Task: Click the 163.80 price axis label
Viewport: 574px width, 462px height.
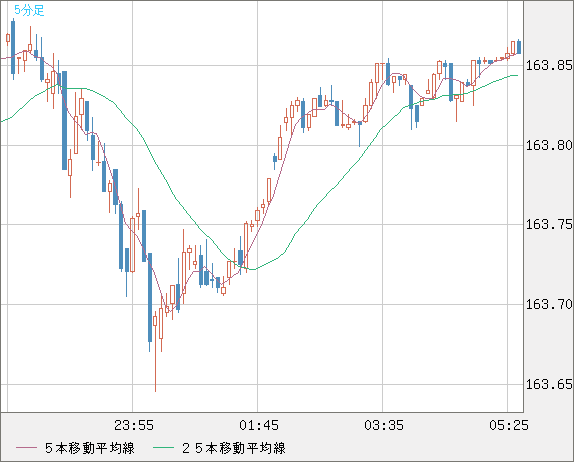Action: [549, 145]
